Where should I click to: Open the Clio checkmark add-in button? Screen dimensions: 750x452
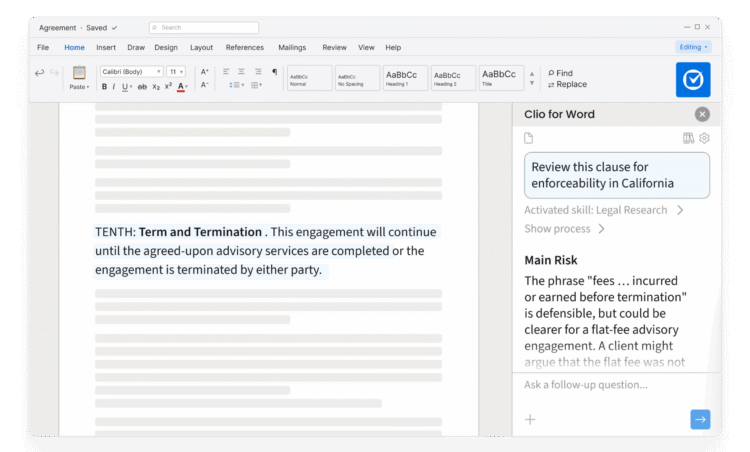(x=693, y=79)
